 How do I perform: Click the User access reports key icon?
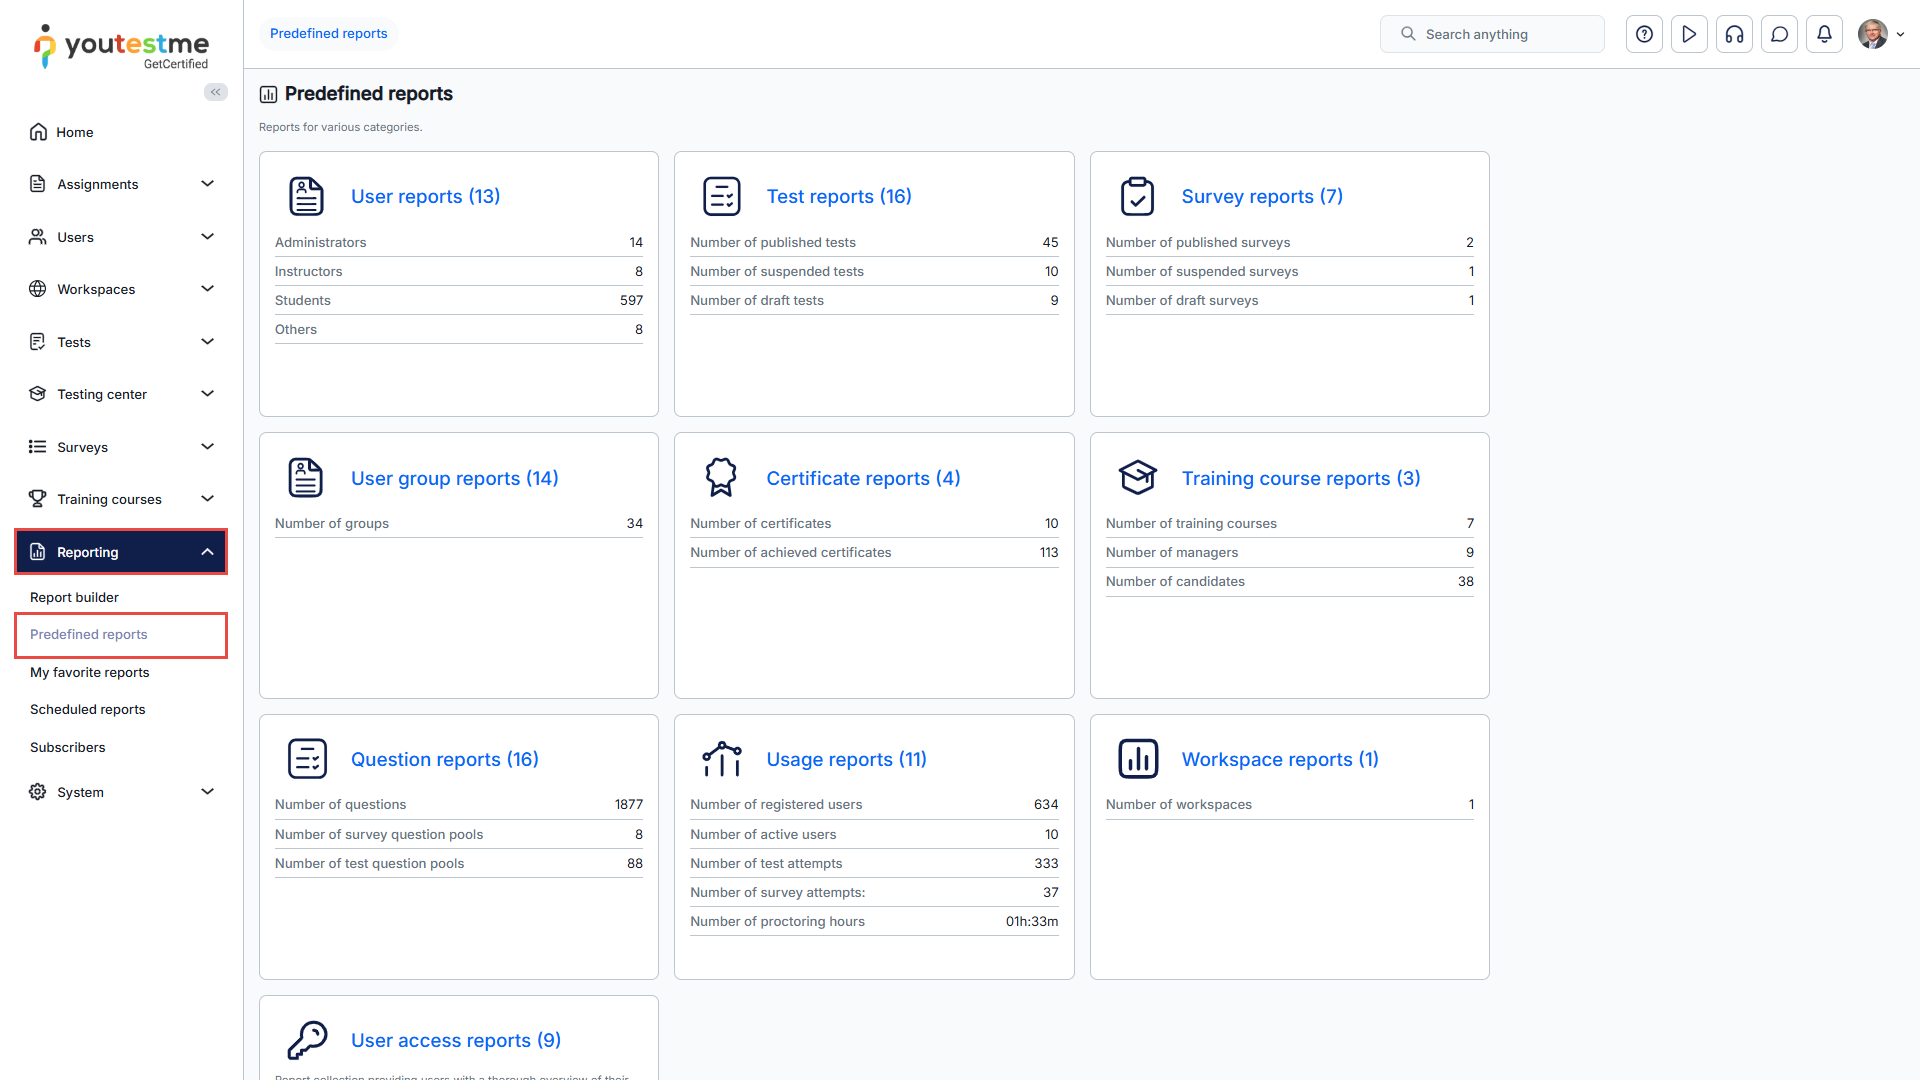point(307,1040)
